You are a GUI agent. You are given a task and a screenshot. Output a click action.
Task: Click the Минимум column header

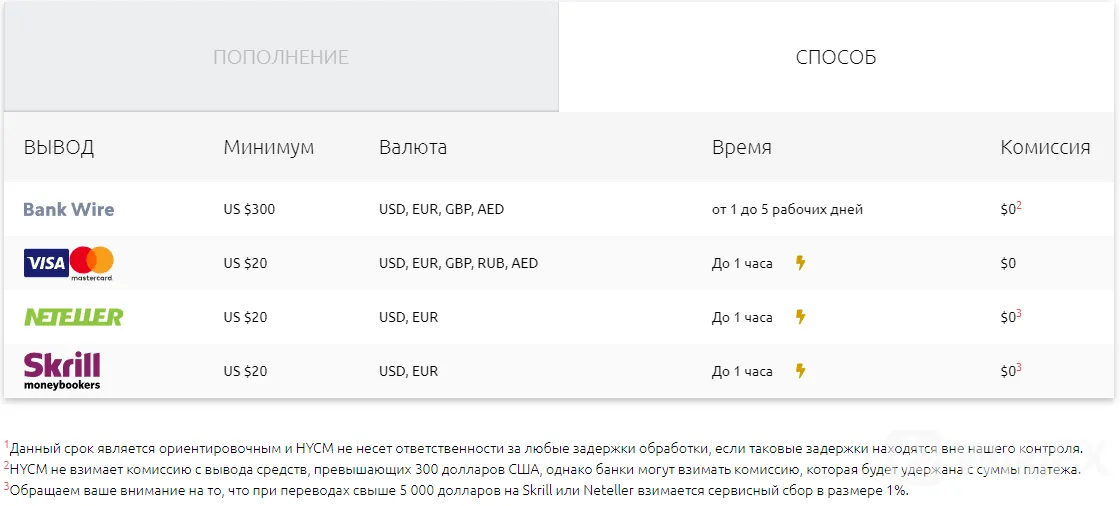pyautogui.click(x=269, y=148)
